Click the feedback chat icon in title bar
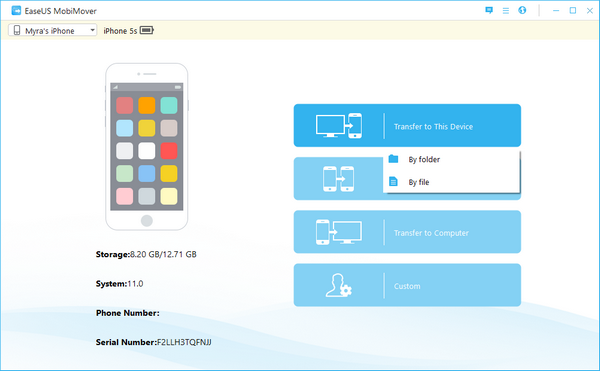 (489, 10)
